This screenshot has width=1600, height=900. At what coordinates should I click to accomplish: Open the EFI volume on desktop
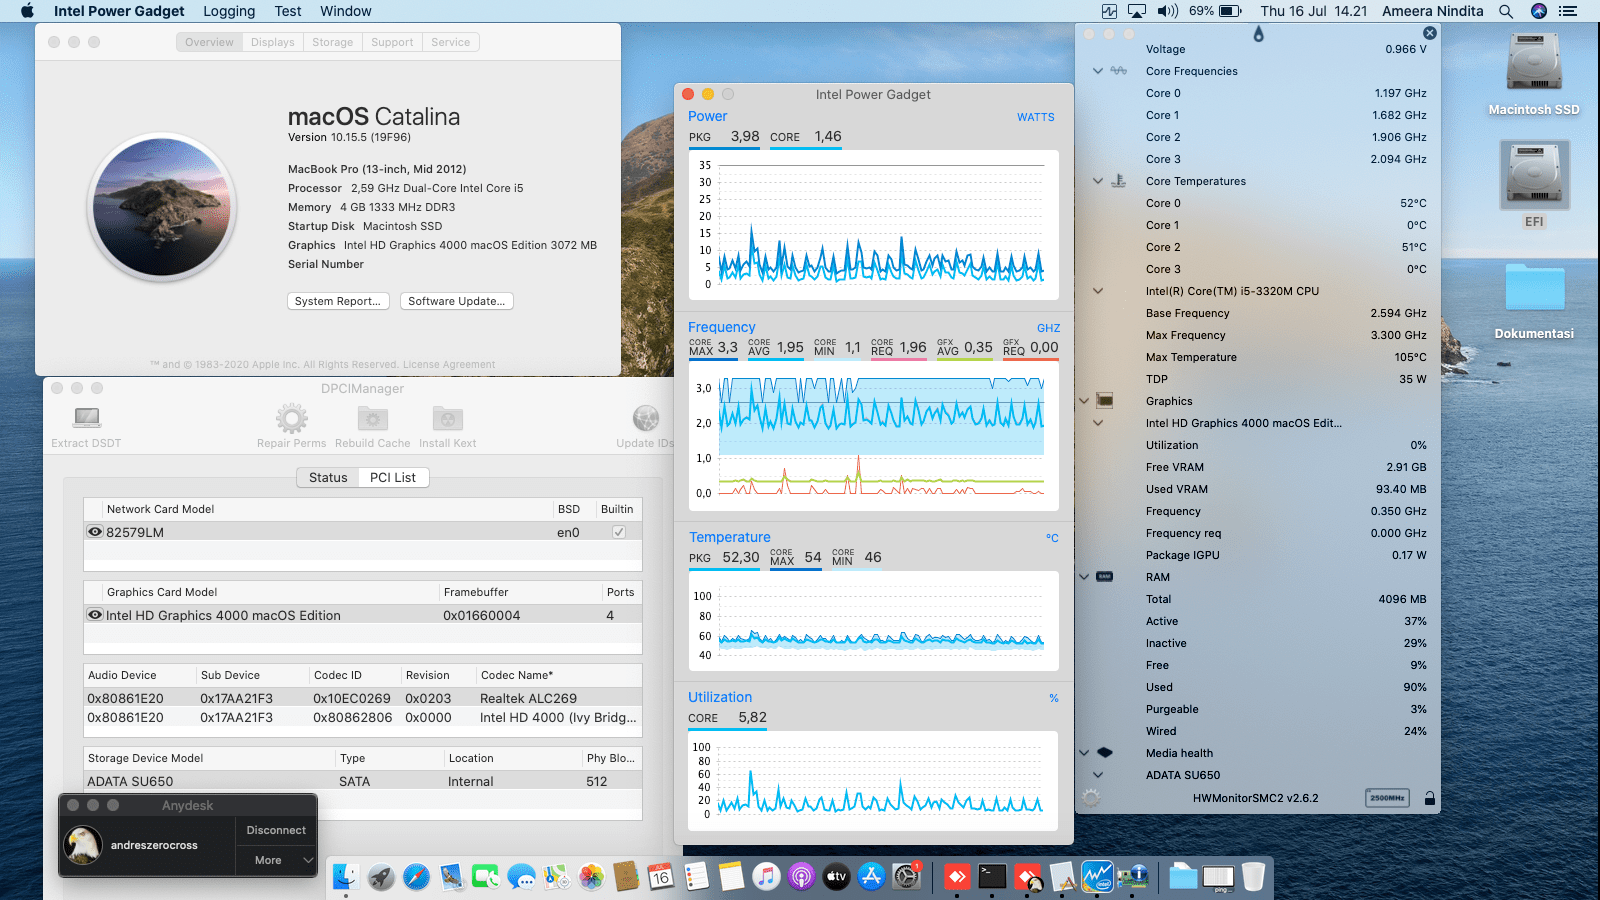(1534, 175)
